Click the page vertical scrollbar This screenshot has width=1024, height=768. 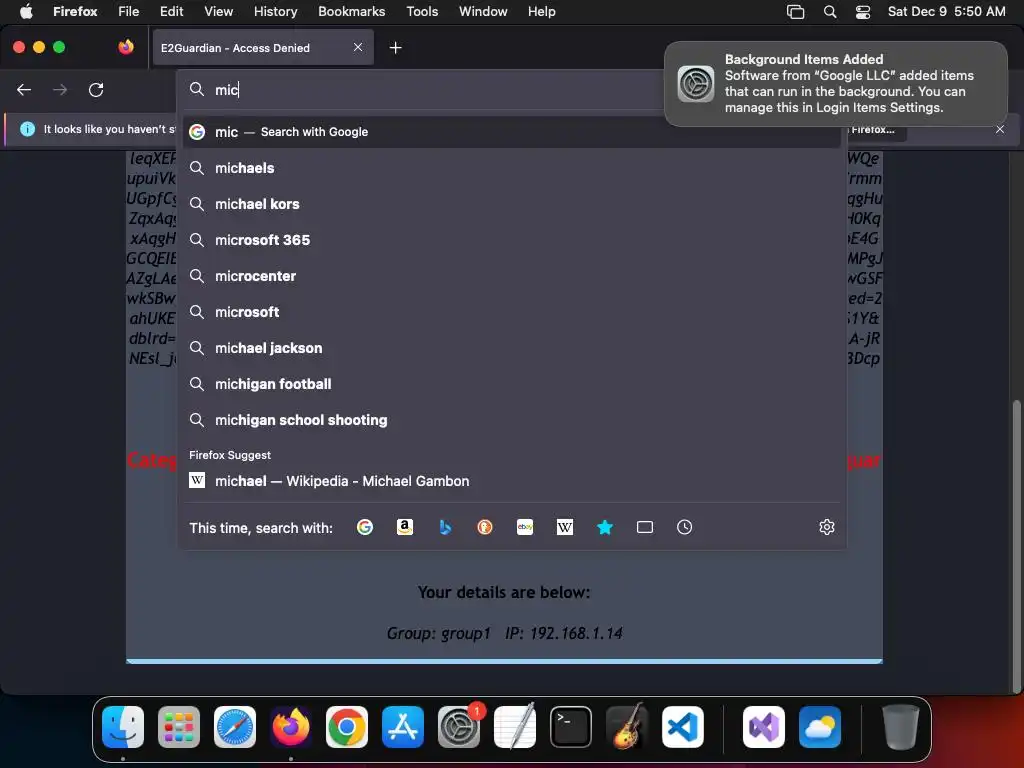tap(1016, 545)
